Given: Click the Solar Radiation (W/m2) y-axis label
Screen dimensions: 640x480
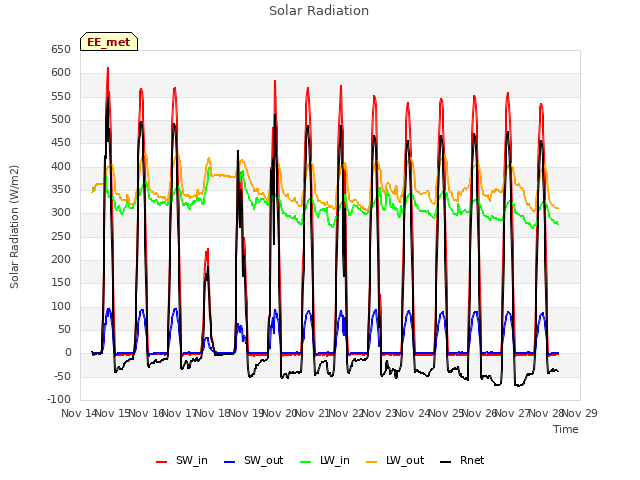Looking at the screenshot, I should [14, 227].
